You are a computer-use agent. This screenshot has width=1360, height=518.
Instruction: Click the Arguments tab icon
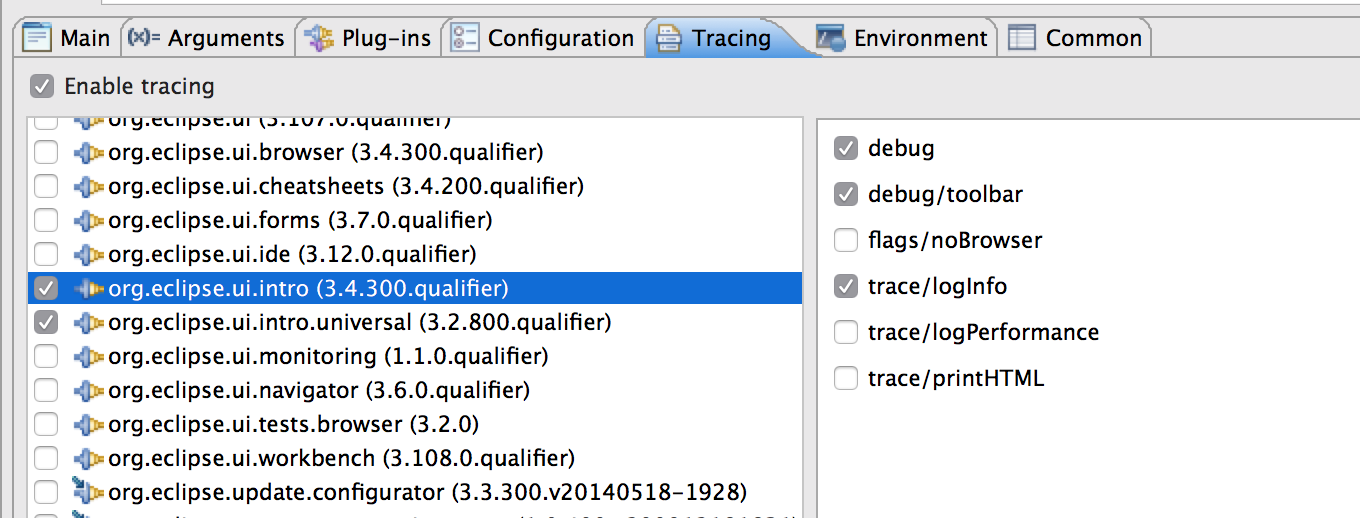coord(145,38)
